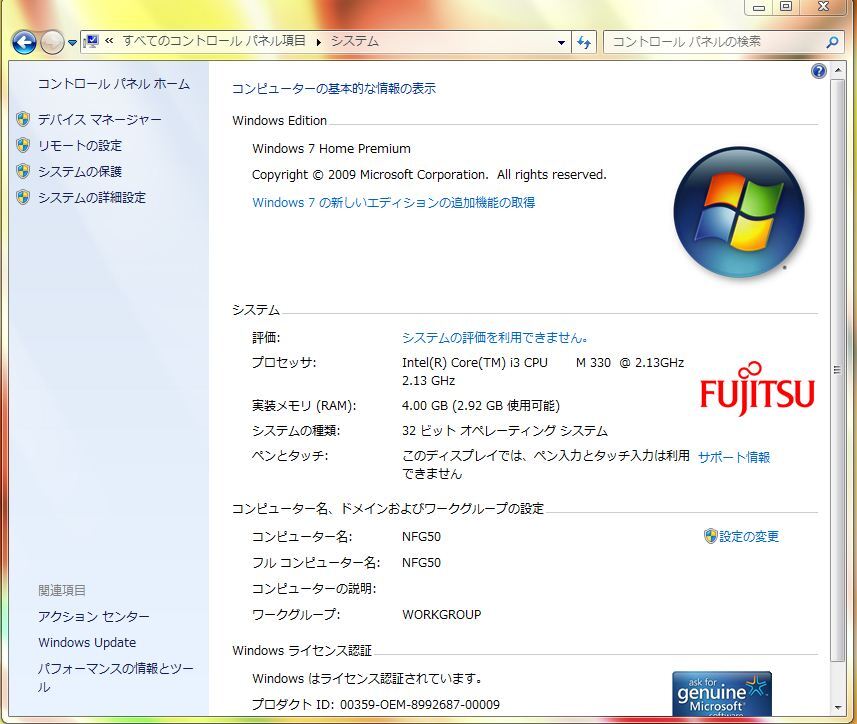
Task: Open コントロール パネル ホーム
Action: click(114, 84)
